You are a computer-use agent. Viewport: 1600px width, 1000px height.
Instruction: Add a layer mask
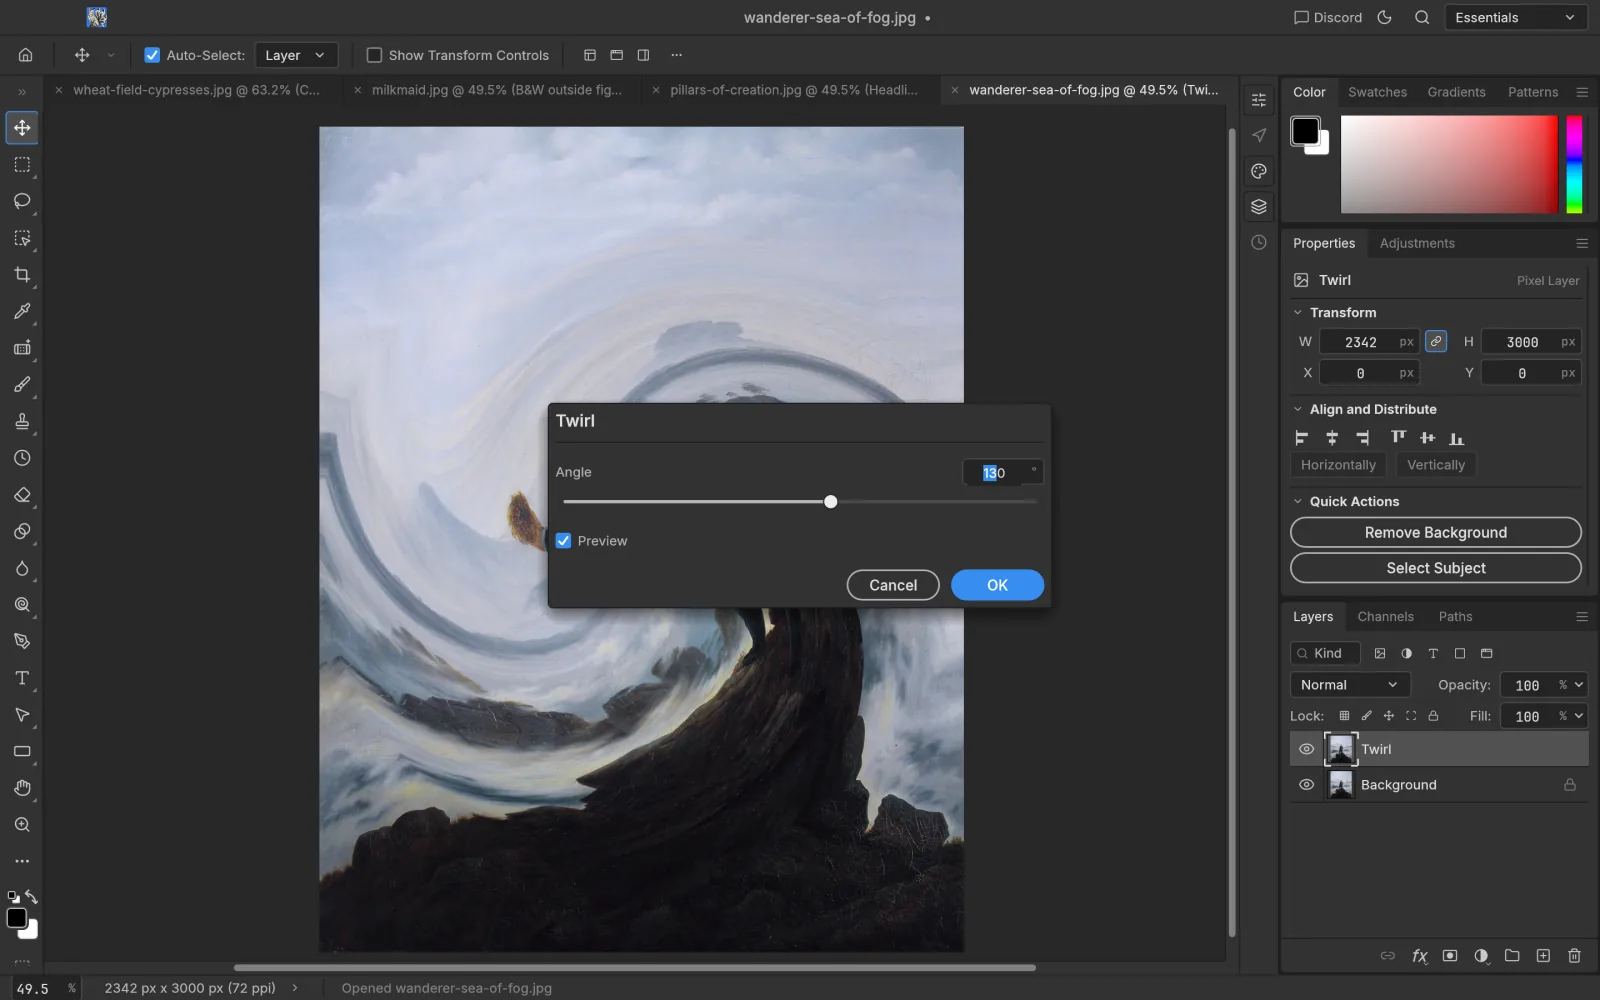click(1450, 956)
